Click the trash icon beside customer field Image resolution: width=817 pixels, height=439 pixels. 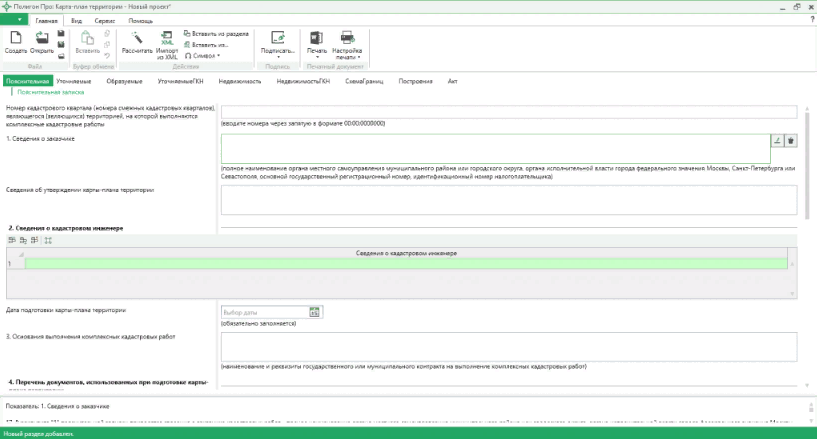(x=790, y=142)
